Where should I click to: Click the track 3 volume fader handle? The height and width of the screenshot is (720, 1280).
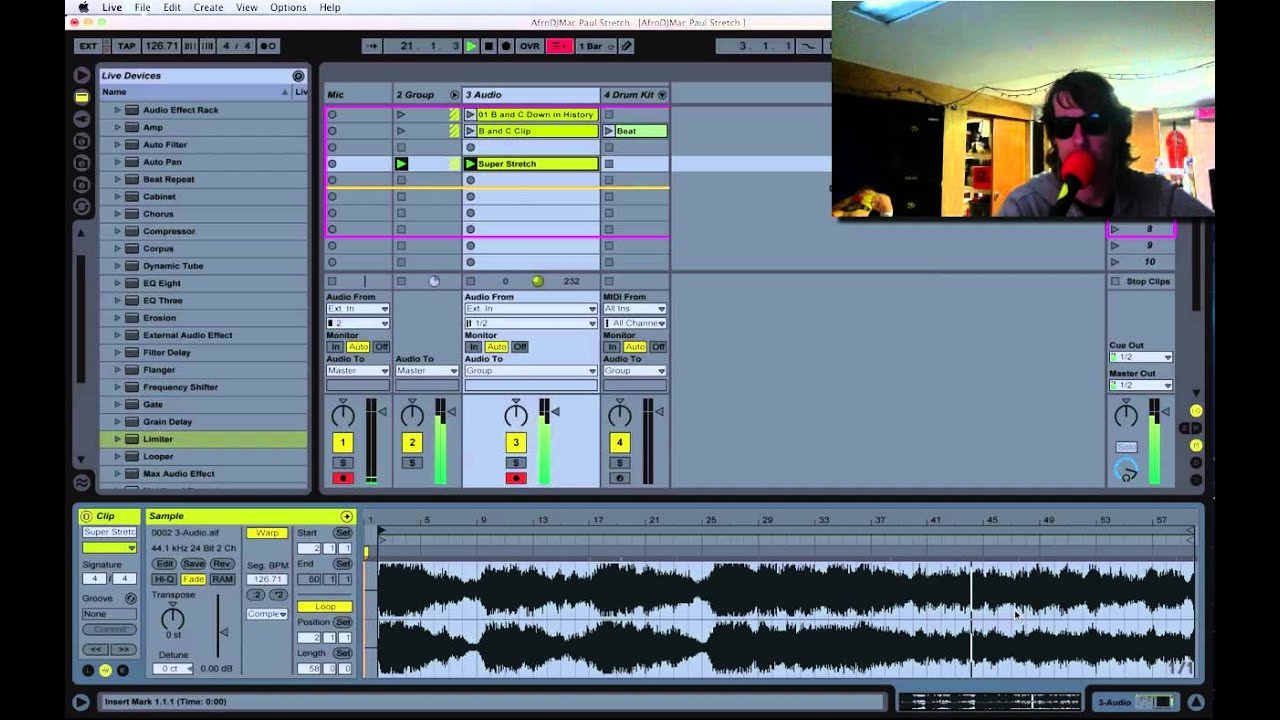pyautogui.click(x=555, y=411)
